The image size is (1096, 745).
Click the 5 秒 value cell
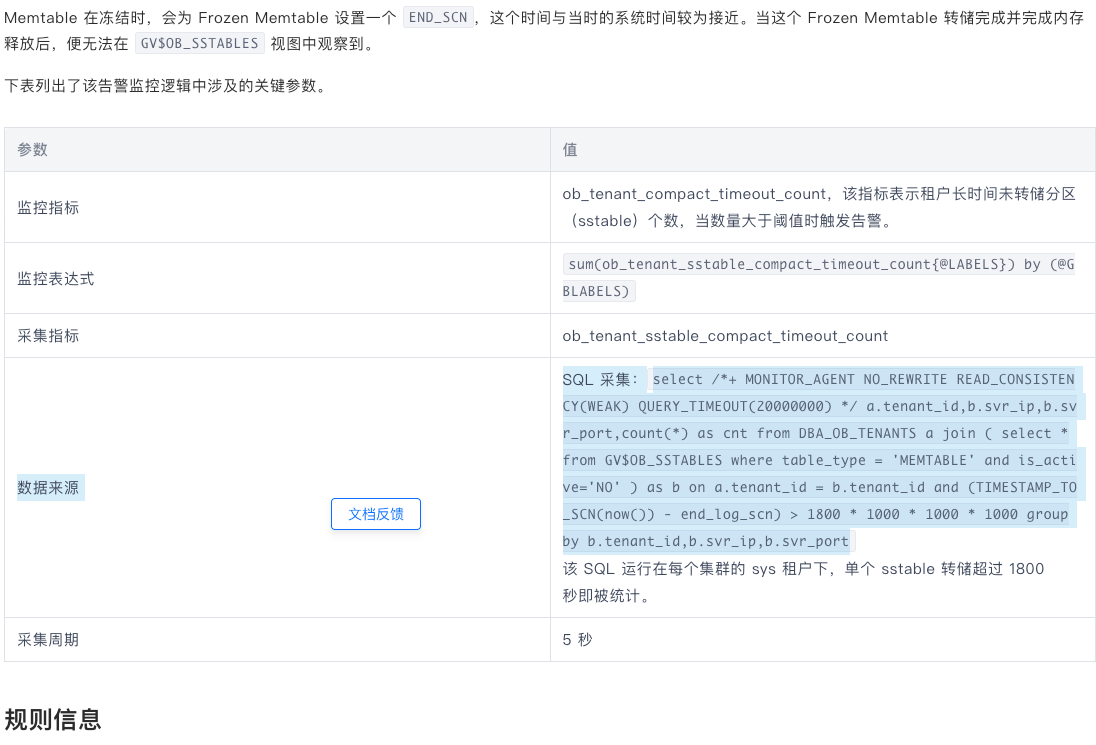(x=577, y=639)
